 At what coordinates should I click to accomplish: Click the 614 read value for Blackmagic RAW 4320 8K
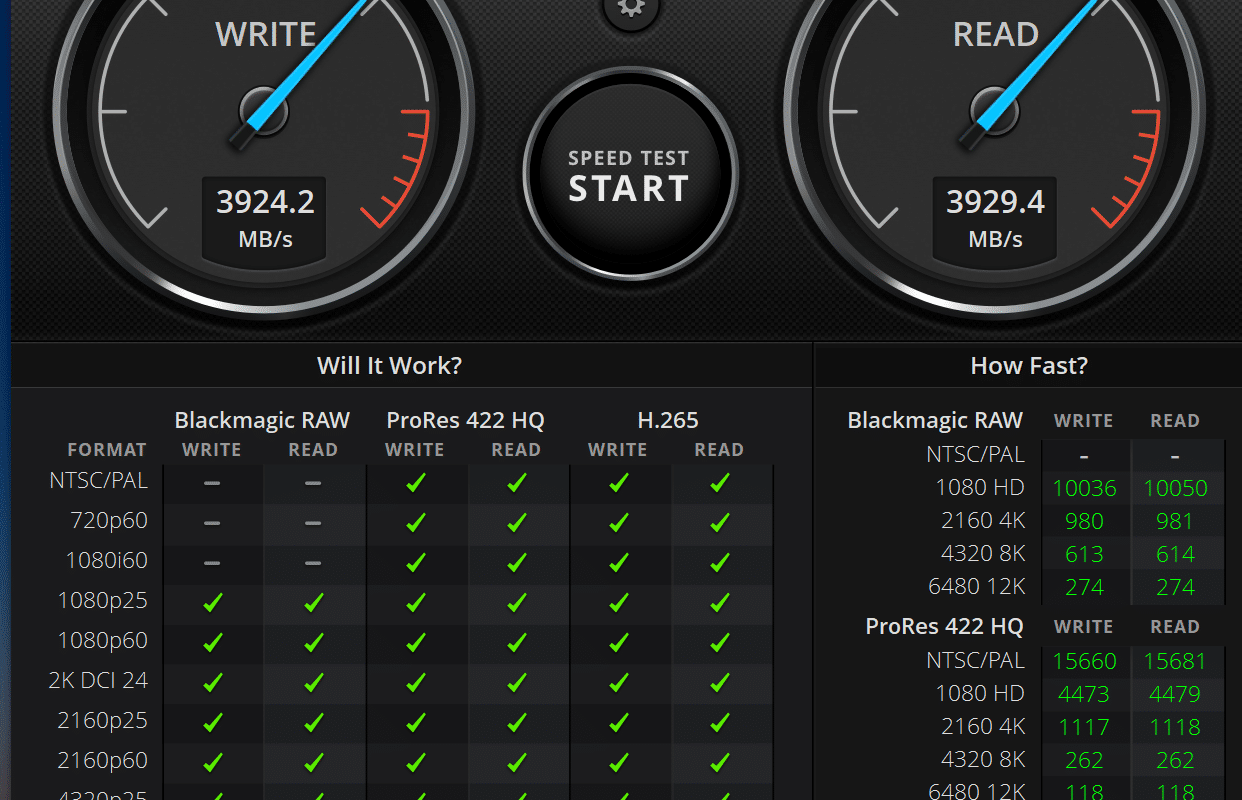[x=1175, y=555]
